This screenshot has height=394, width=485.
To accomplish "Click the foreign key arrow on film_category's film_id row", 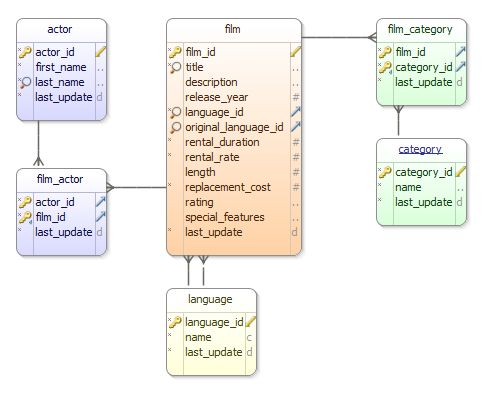I will tap(461, 51).
